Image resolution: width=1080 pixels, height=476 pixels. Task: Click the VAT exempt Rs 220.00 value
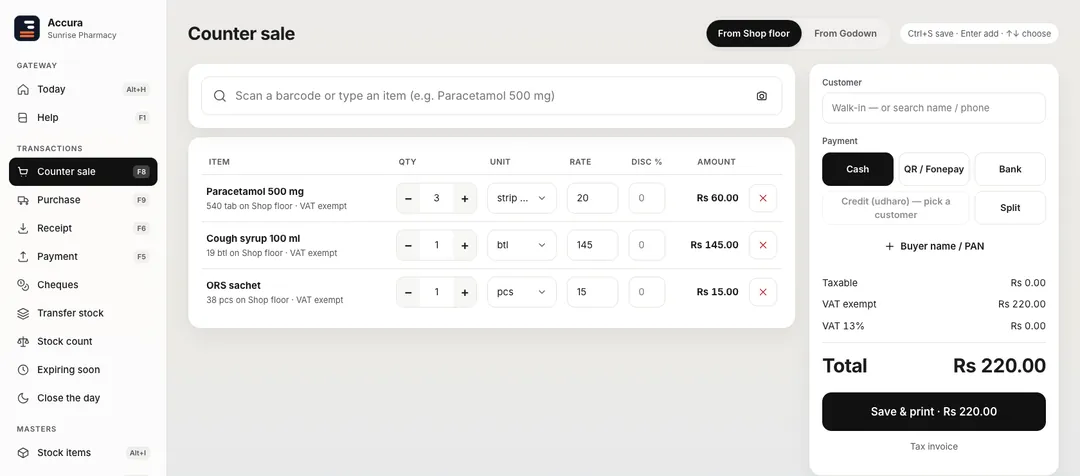[1021, 304]
